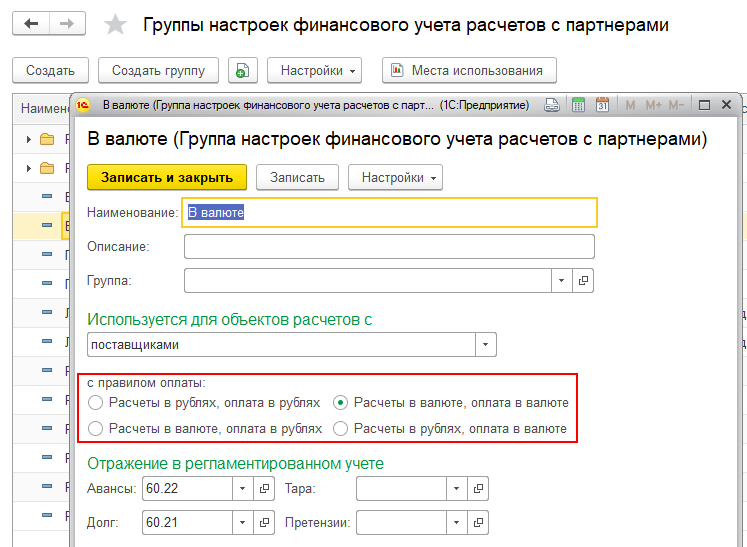The width and height of the screenshot is (747, 547).
Task: Open the calculator from dialog title bar
Action: (578, 104)
